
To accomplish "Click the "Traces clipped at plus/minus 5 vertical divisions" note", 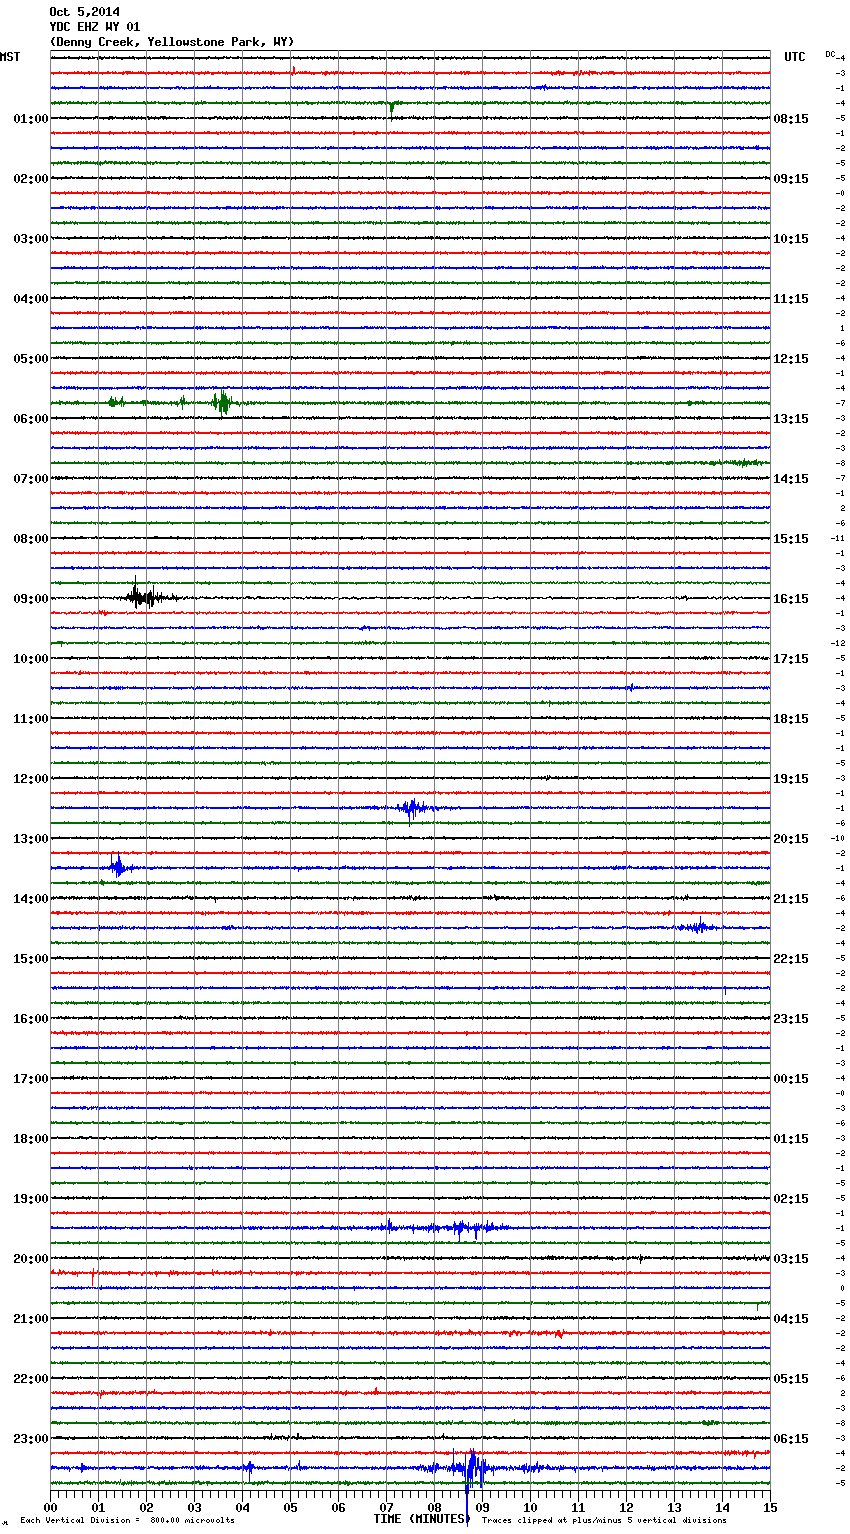I will pyautogui.click(x=604, y=1520).
